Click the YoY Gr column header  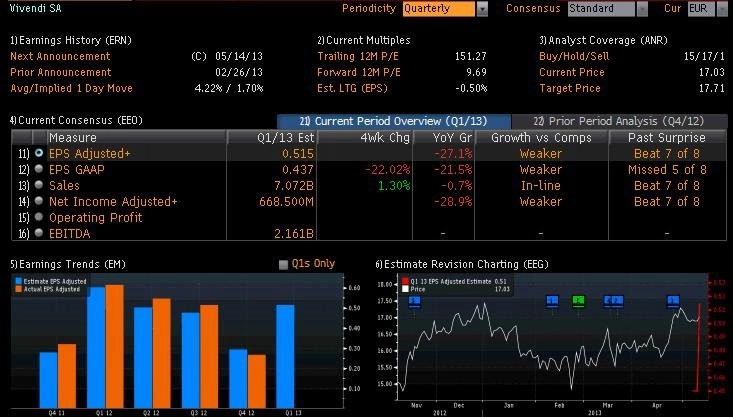point(443,137)
